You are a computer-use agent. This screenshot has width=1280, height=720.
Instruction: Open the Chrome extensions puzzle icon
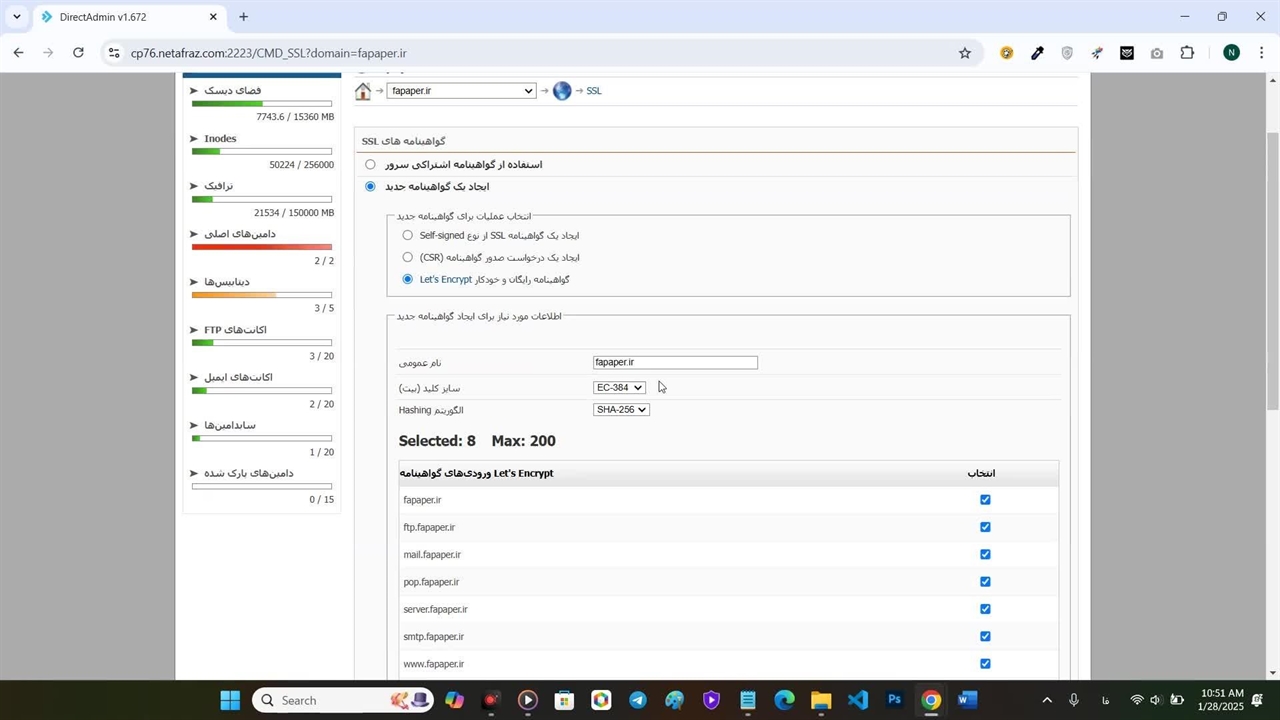(x=1187, y=53)
